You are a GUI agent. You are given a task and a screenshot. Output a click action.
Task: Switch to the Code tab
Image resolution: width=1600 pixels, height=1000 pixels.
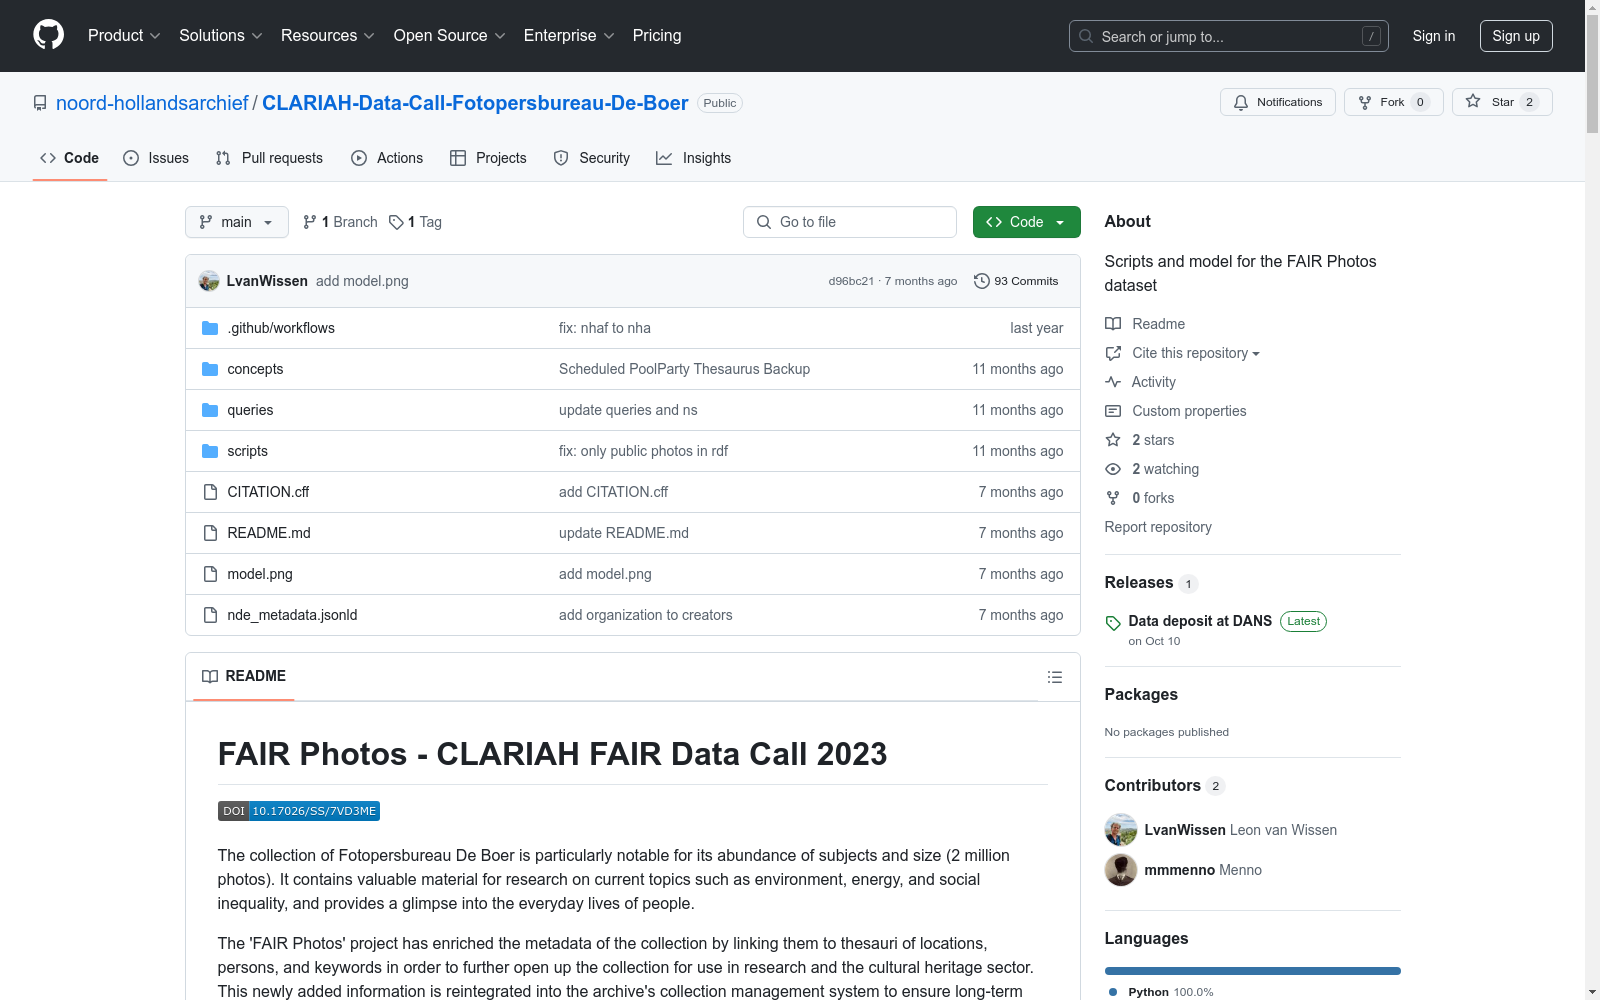[x=70, y=158]
